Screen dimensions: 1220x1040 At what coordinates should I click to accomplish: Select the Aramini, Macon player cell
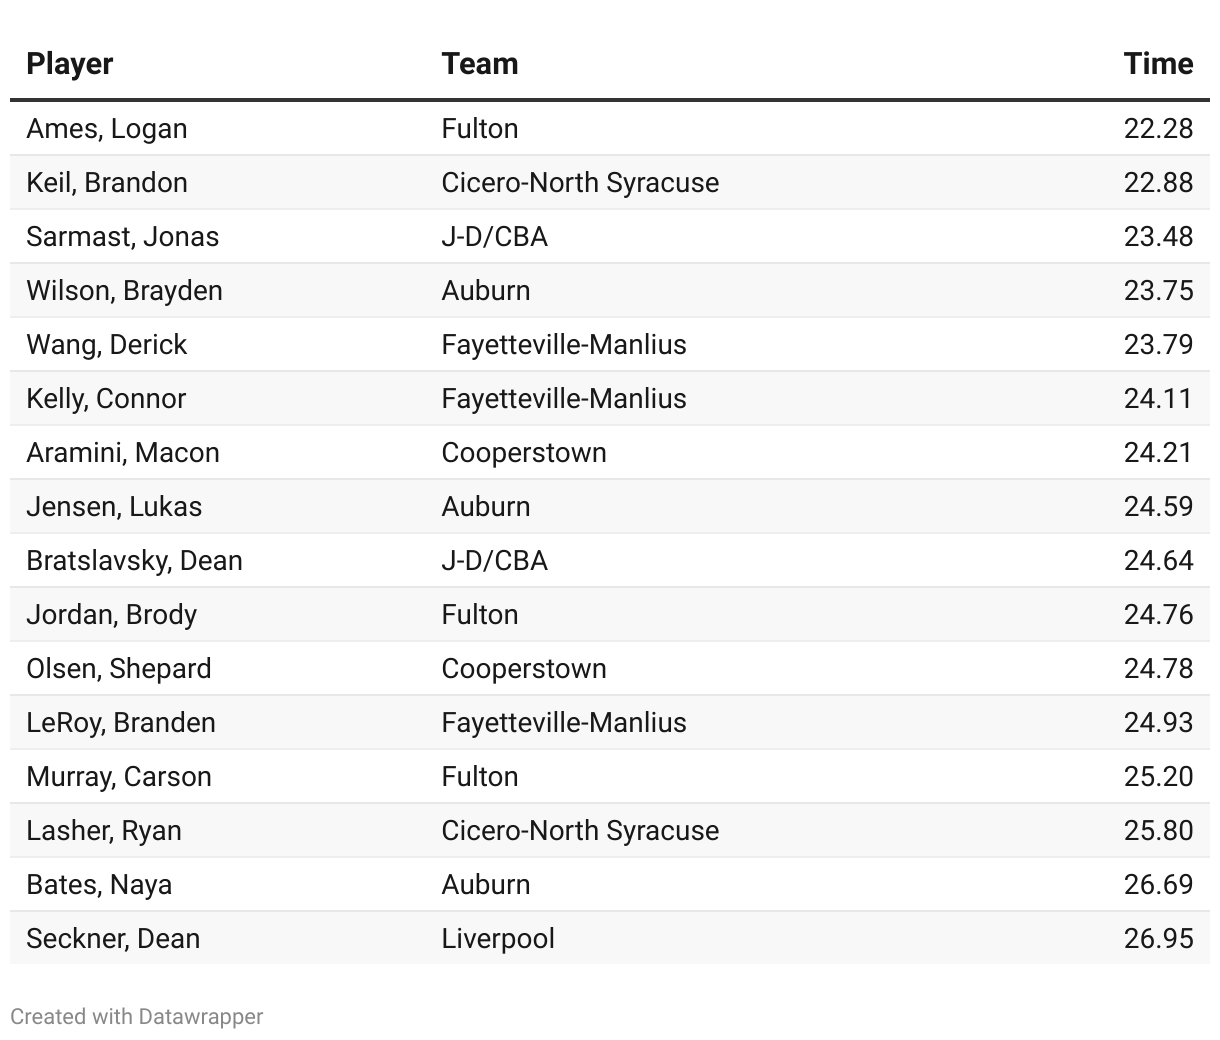tap(123, 453)
